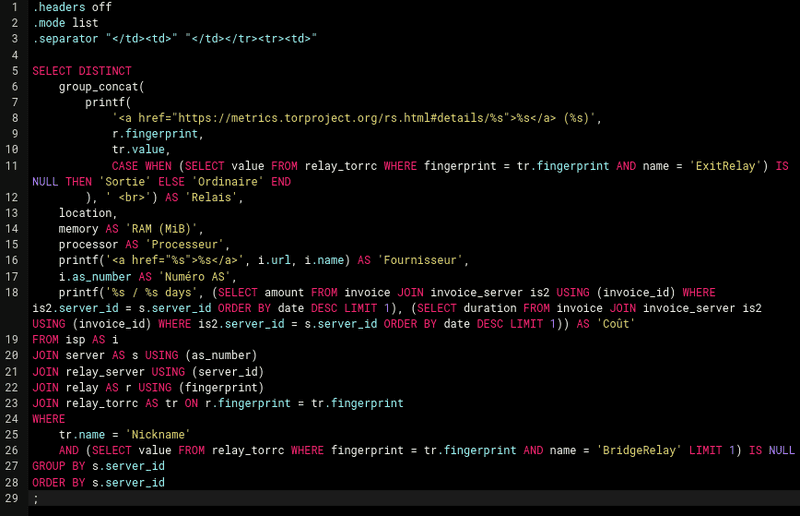This screenshot has width=800, height=516.
Task: Click gutter line number 4 of the empty line
Action: pos(14,55)
